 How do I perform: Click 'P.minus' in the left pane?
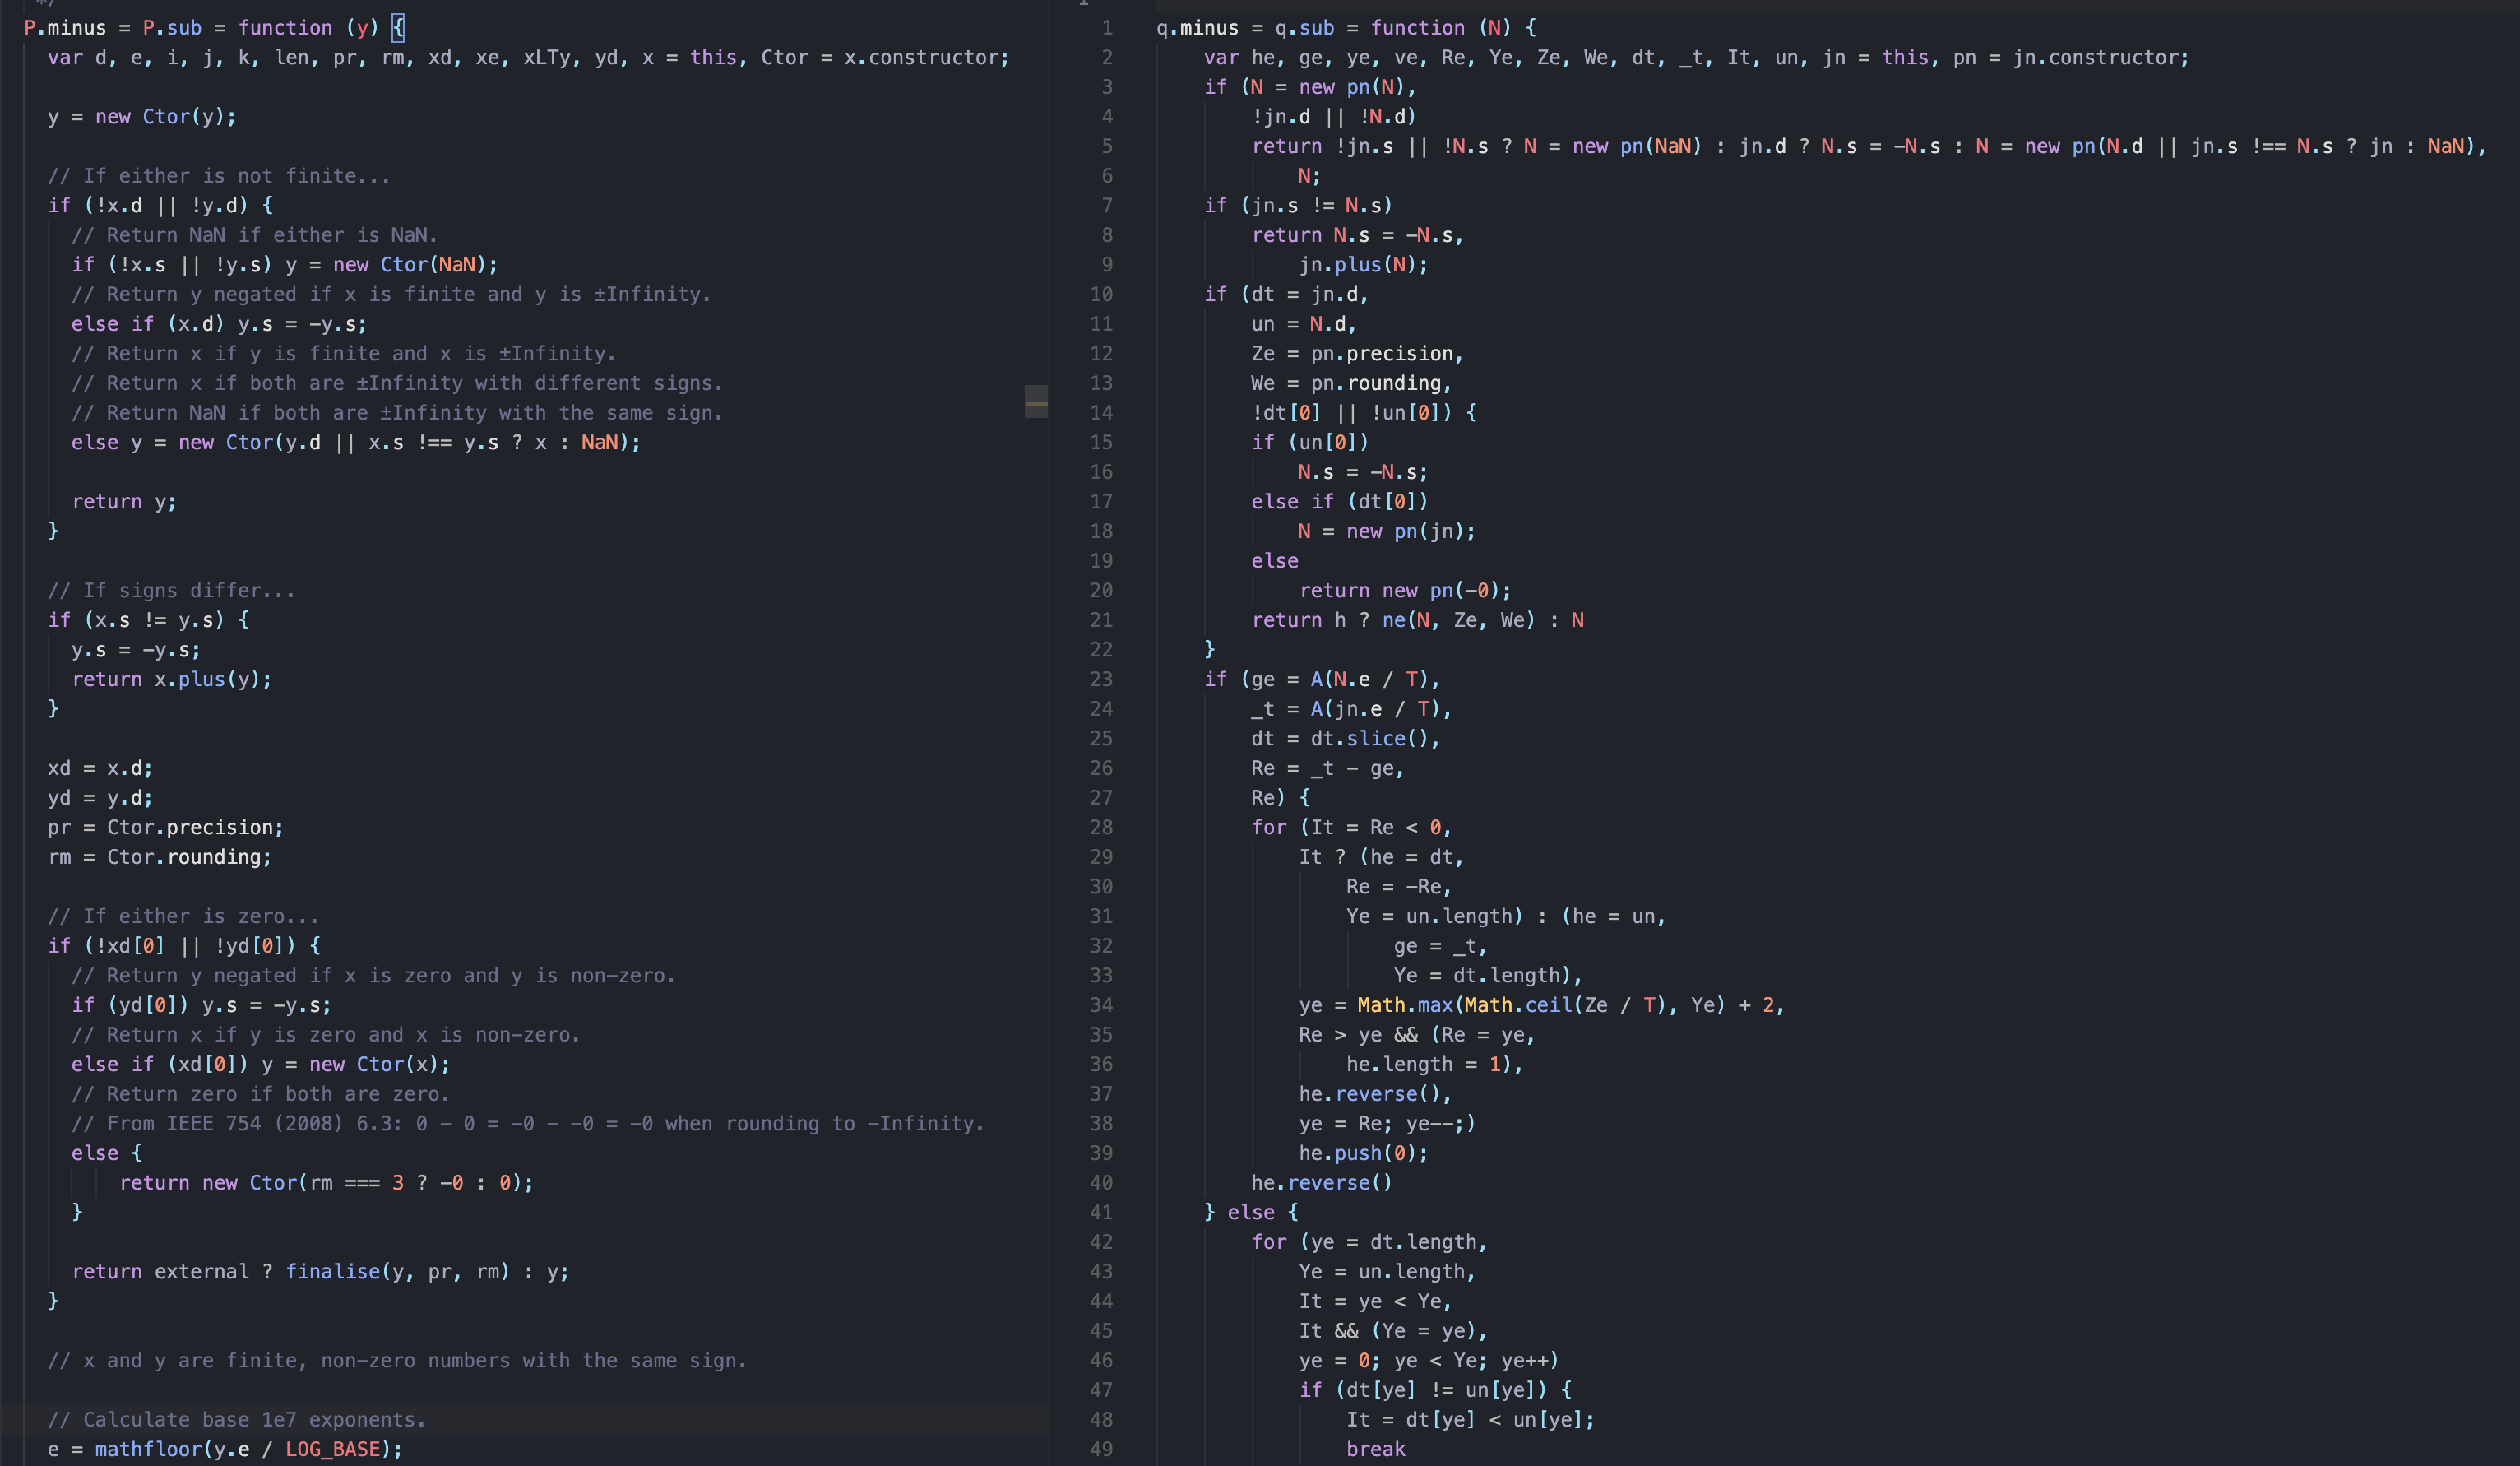coord(65,28)
